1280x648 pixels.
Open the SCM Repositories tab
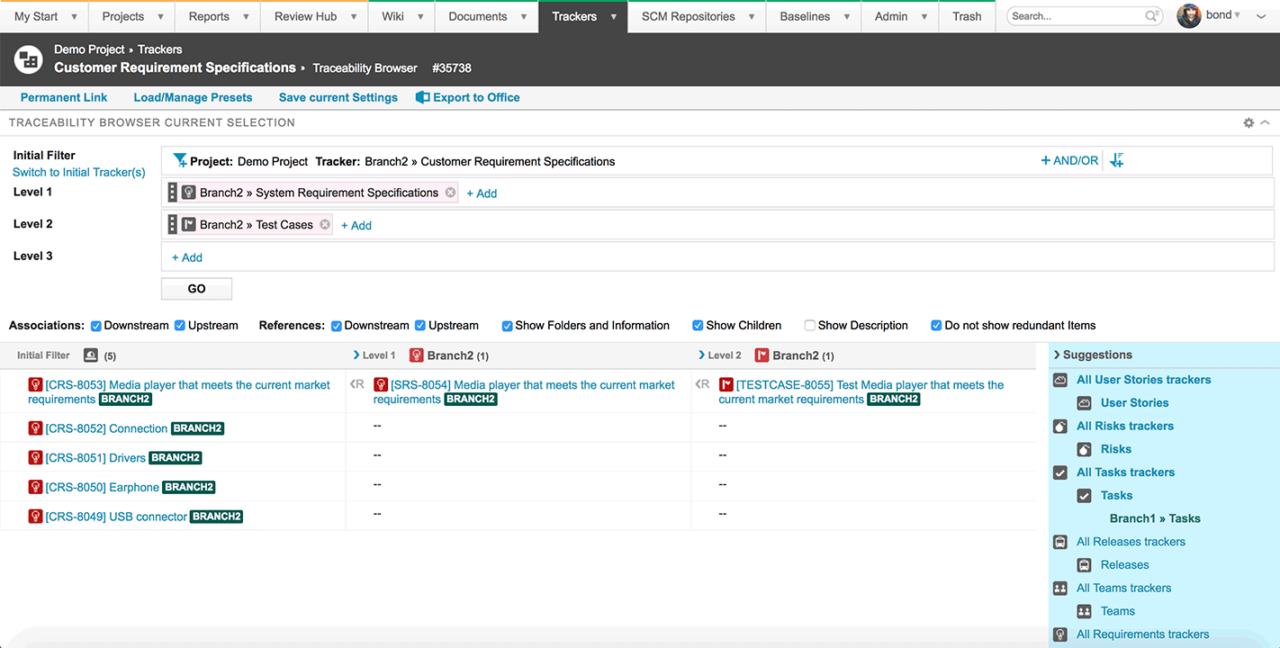[x=688, y=16]
